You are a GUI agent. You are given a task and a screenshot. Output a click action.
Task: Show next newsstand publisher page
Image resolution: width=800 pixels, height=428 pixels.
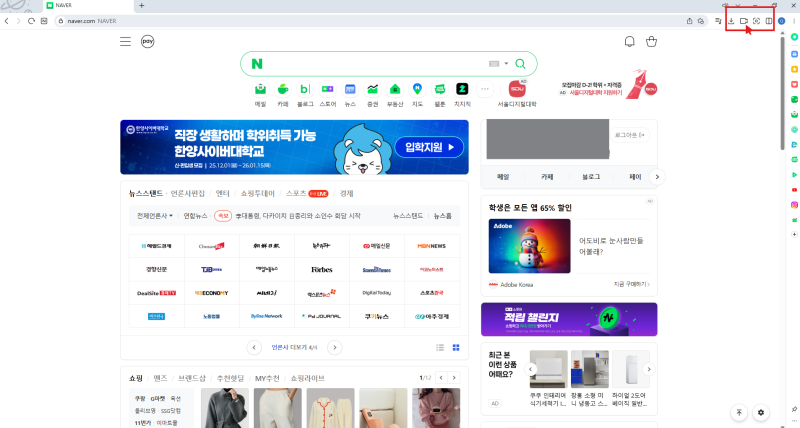[x=335, y=347]
